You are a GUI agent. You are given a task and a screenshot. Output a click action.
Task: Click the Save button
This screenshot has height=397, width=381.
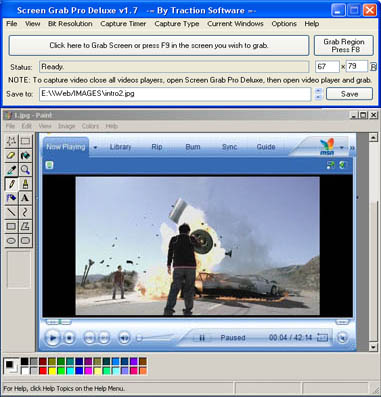(x=349, y=94)
